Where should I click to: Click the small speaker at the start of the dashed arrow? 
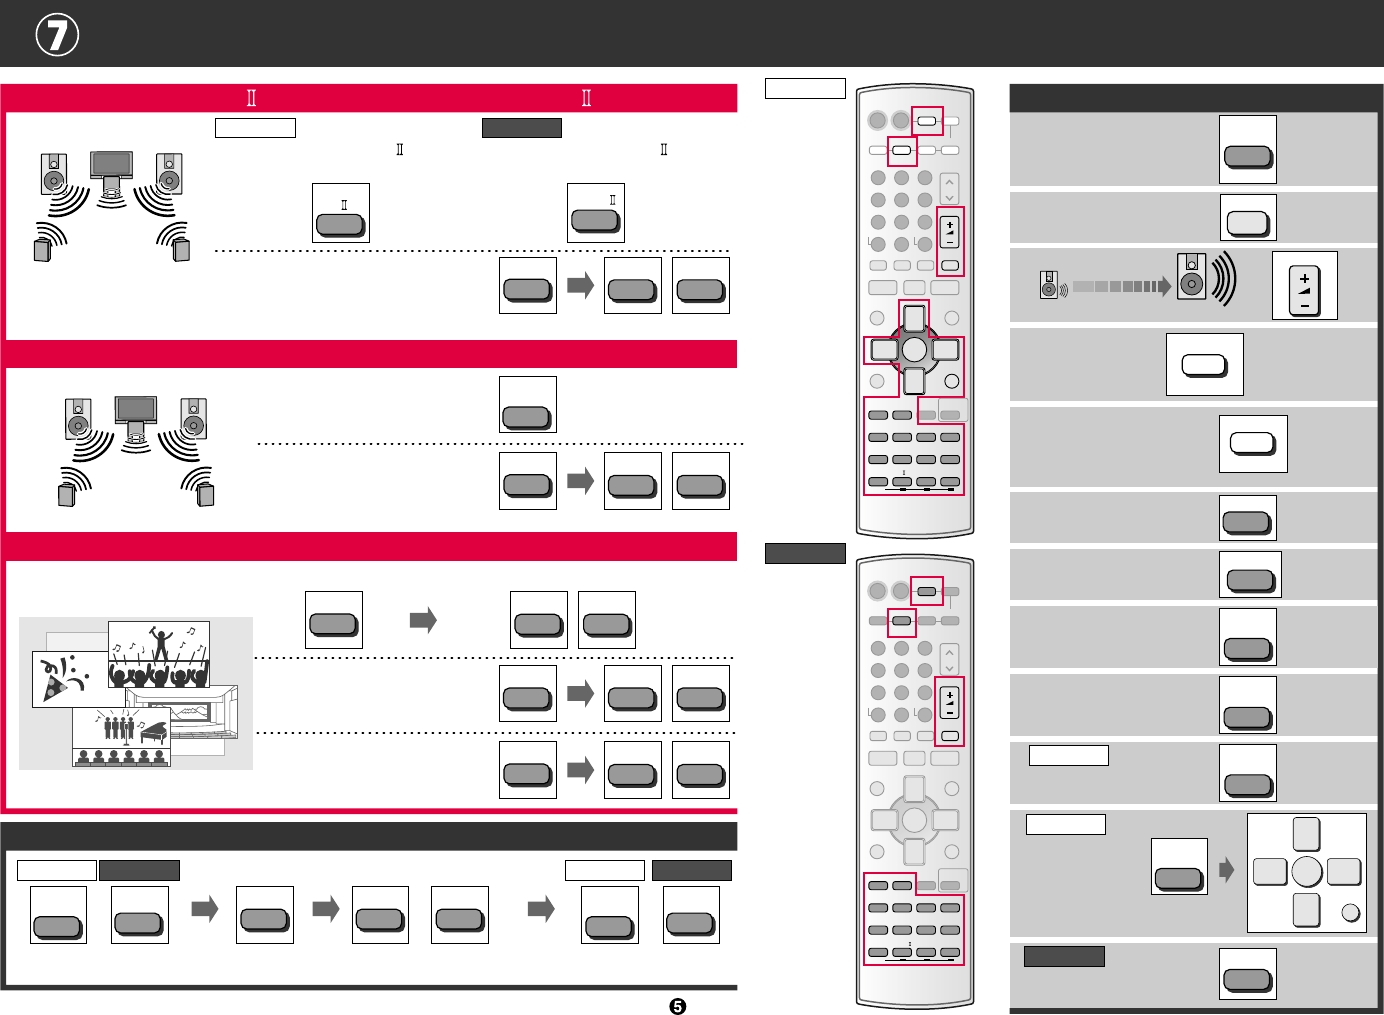[x=1049, y=284]
